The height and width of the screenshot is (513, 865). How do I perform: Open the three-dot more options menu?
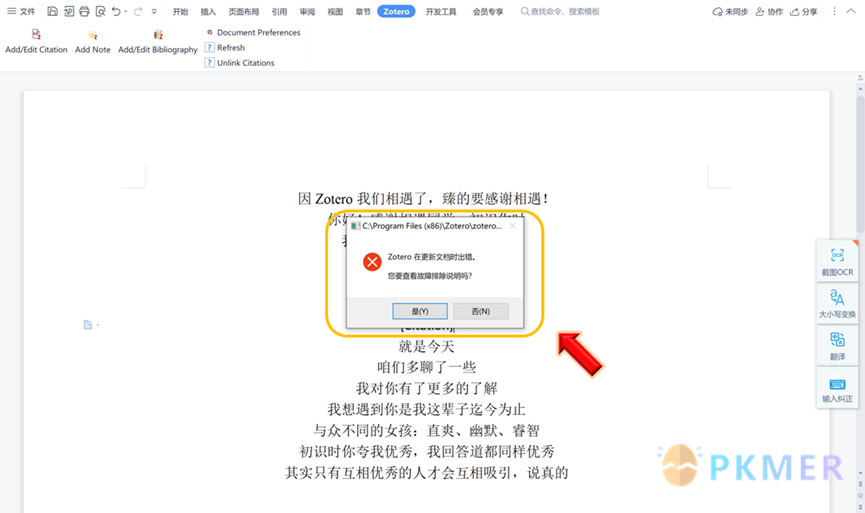834,11
